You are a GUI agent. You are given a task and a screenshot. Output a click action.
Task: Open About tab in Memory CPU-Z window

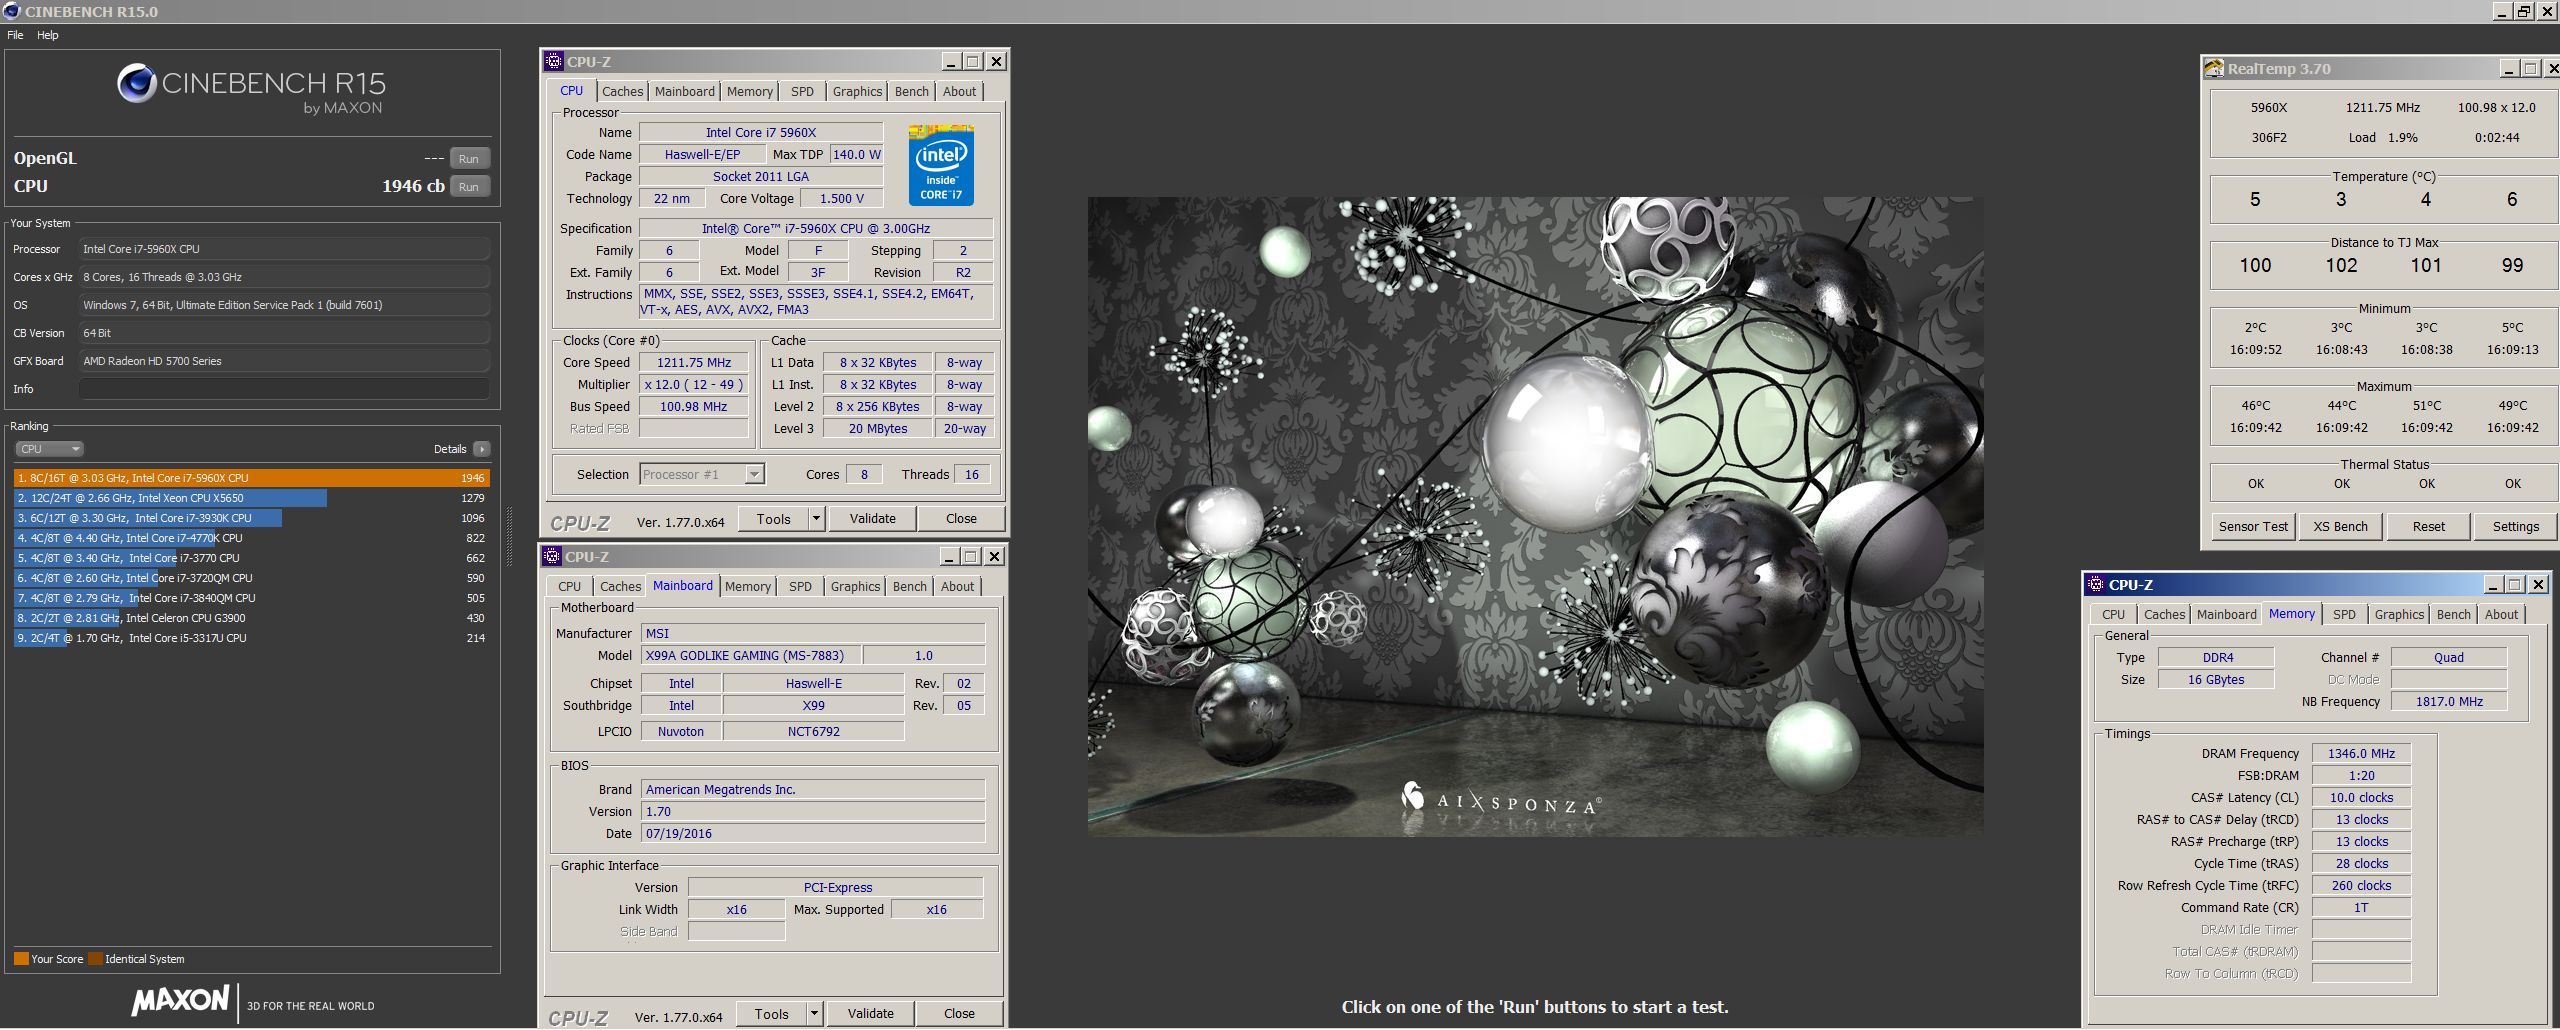tap(2501, 614)
